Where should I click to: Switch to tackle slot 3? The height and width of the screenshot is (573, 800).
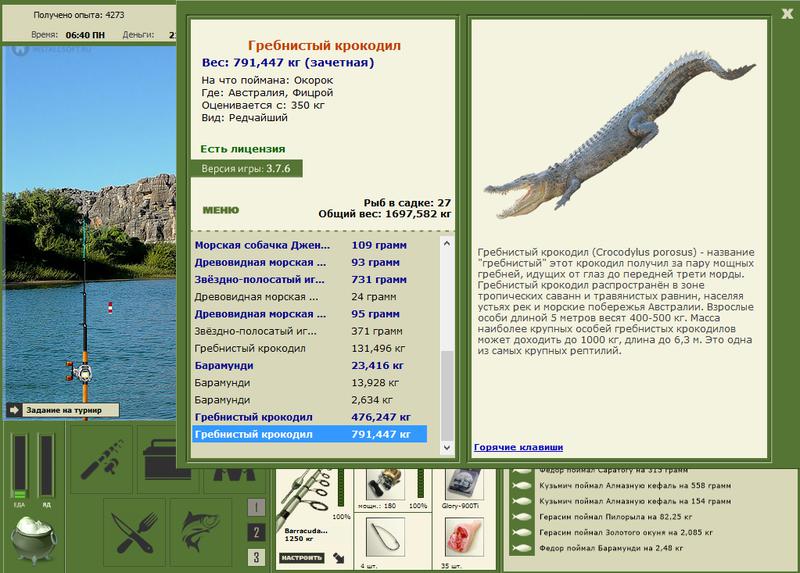click(256, 557)
